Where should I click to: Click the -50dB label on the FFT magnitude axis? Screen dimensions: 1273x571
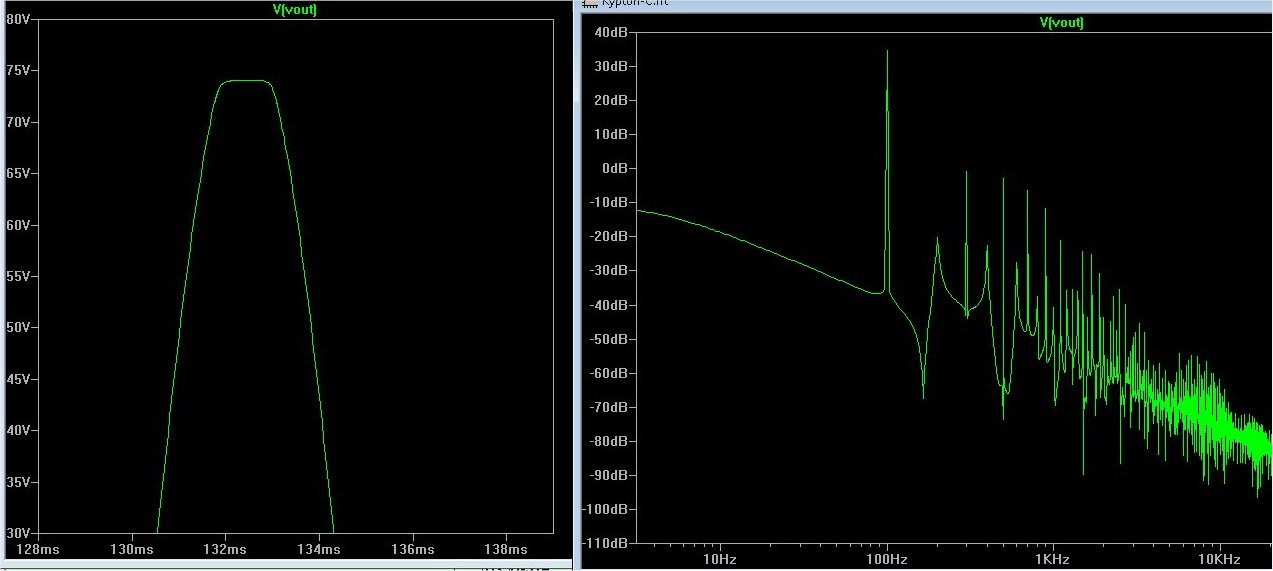click(x=608, y=339)
